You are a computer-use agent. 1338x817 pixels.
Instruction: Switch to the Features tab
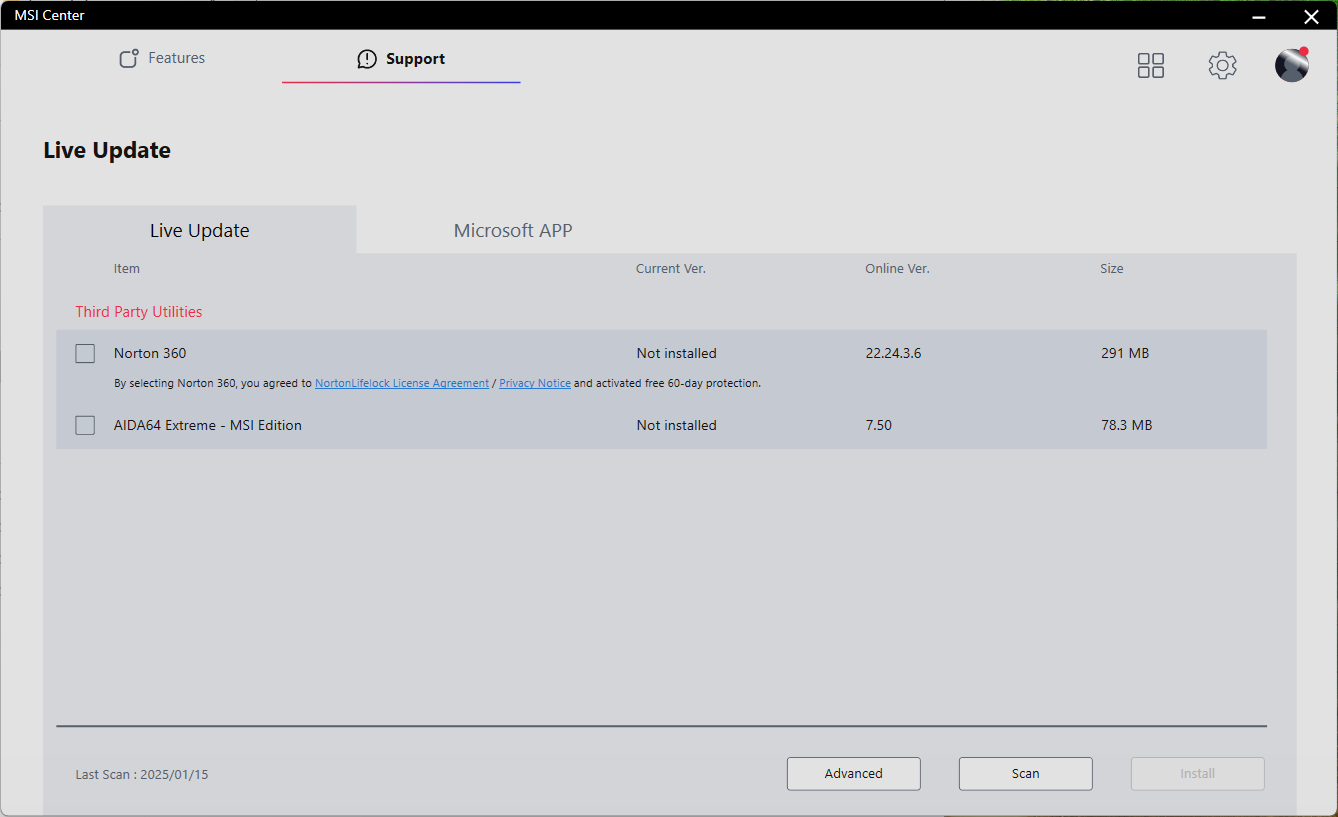click(x=162, y=58)
